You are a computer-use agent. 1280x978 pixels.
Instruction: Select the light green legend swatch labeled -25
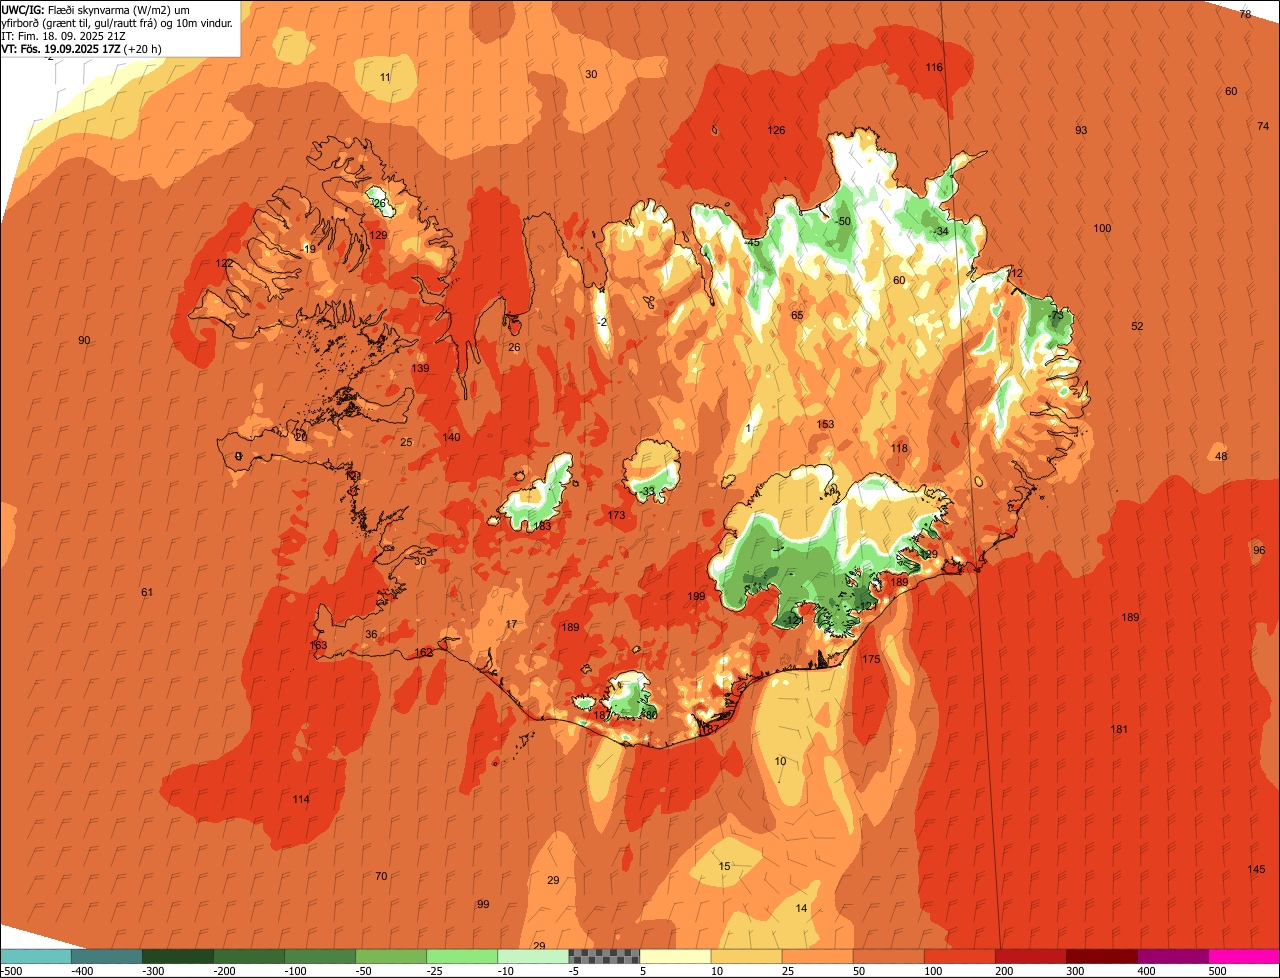coord(462,957)
